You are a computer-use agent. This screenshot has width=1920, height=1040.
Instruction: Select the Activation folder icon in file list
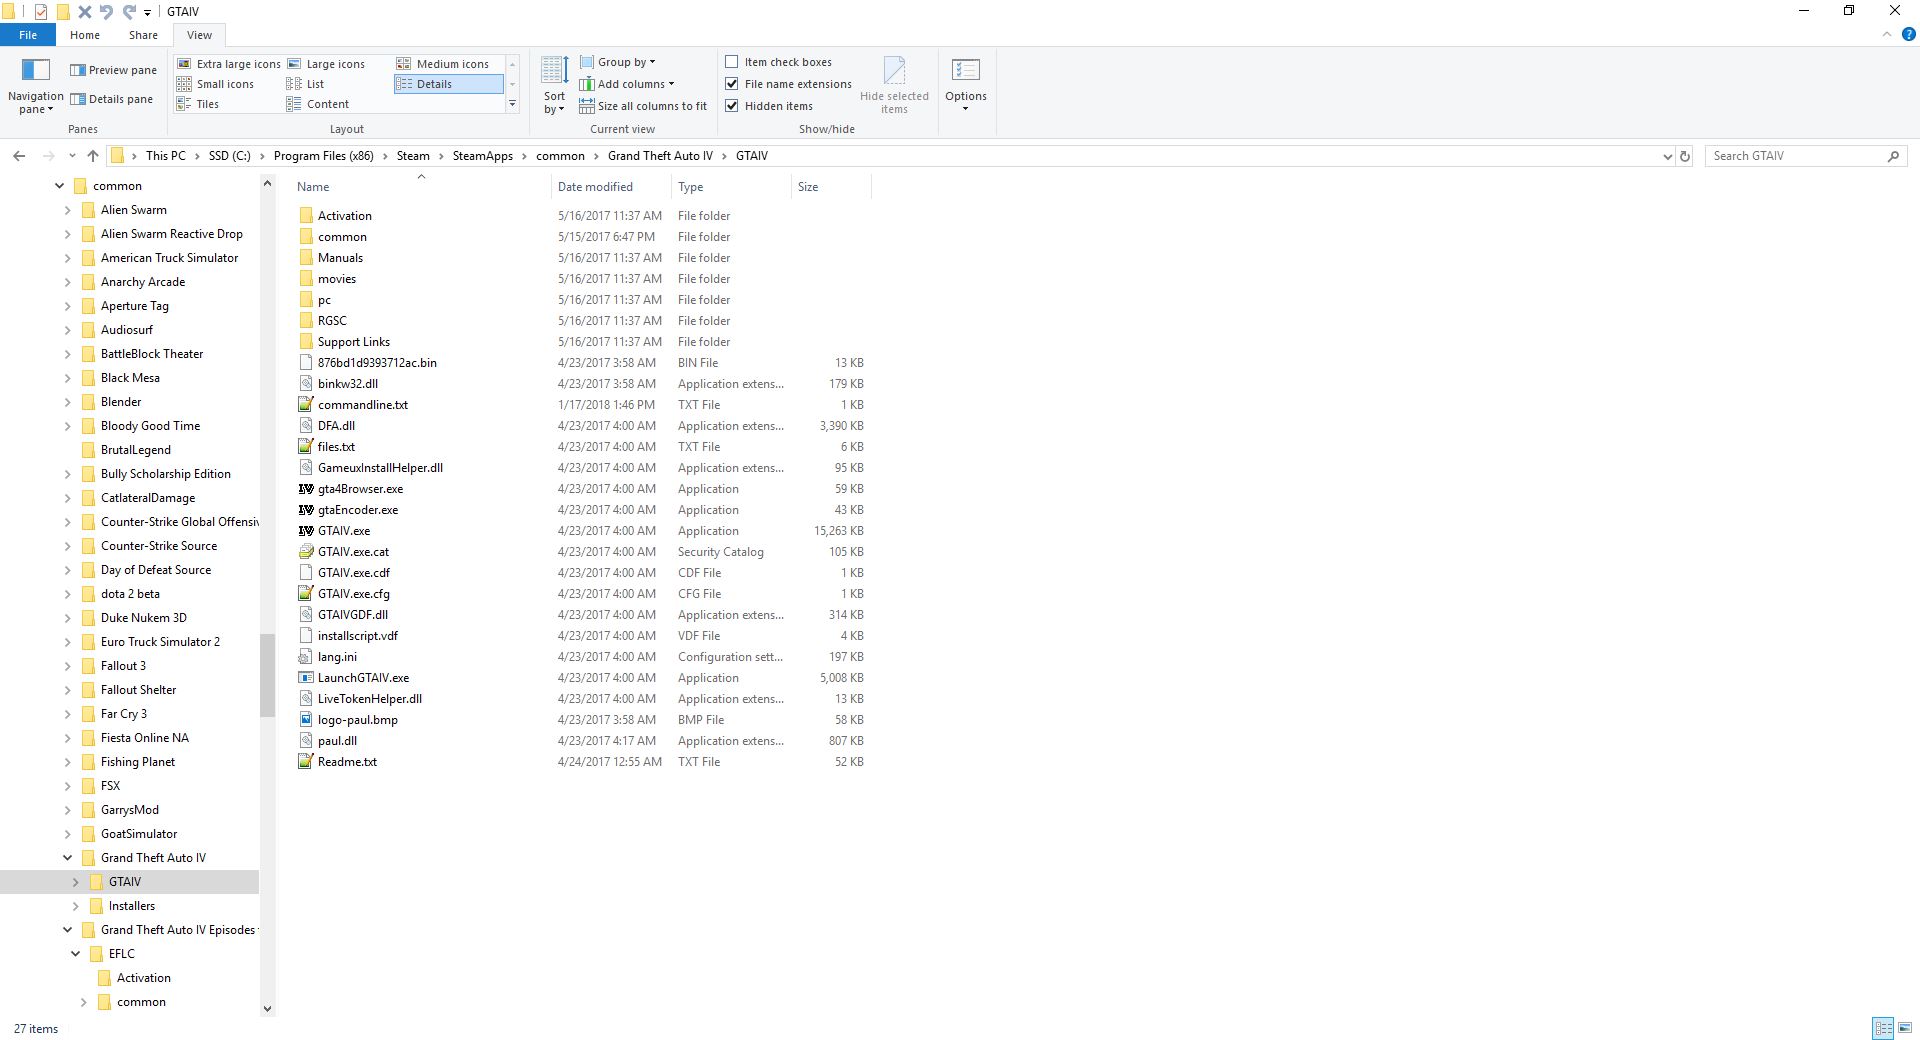pyautogui.click(x=306, y=216)
